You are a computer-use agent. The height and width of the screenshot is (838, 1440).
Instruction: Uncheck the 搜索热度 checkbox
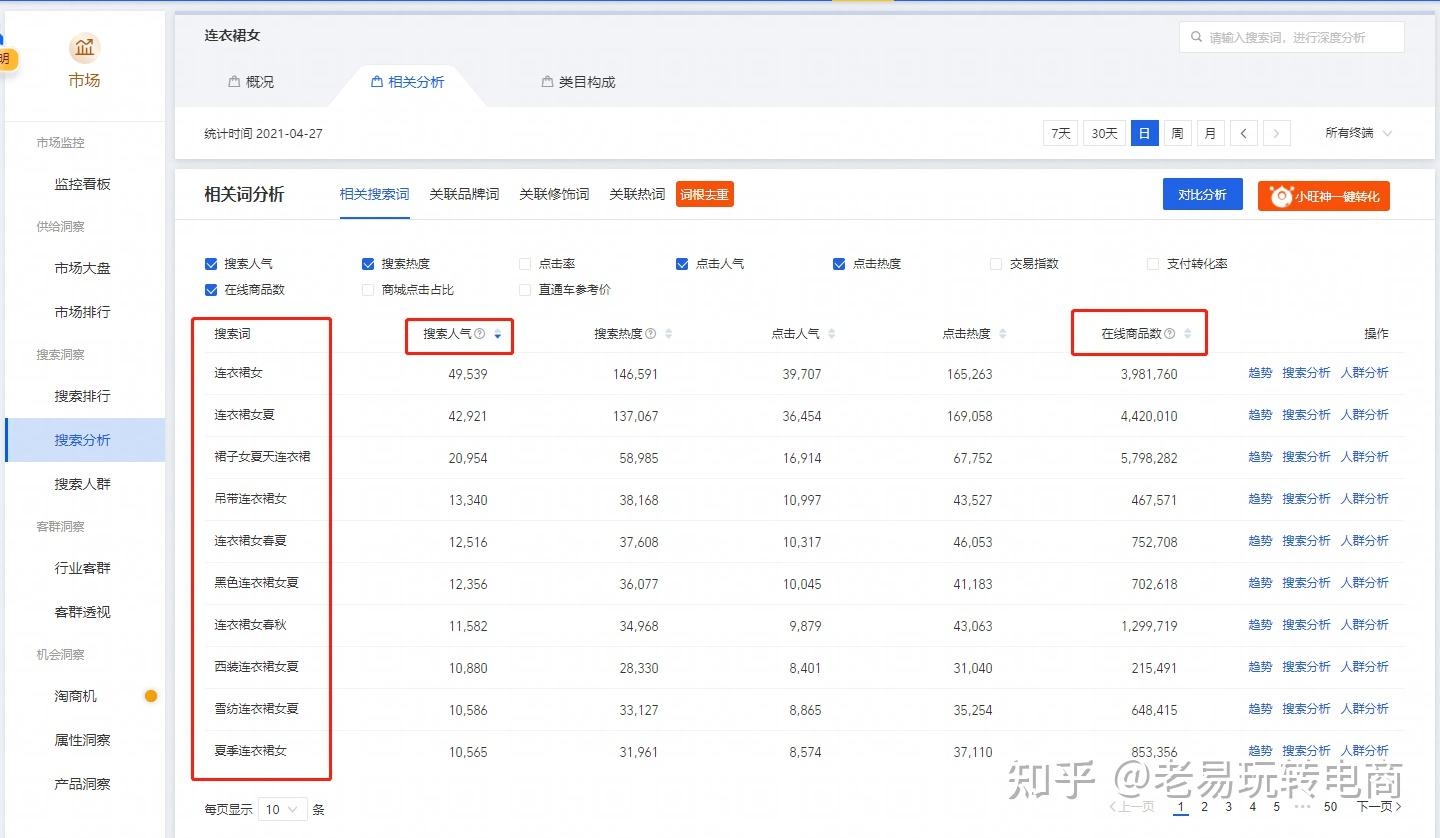[367, 263]
